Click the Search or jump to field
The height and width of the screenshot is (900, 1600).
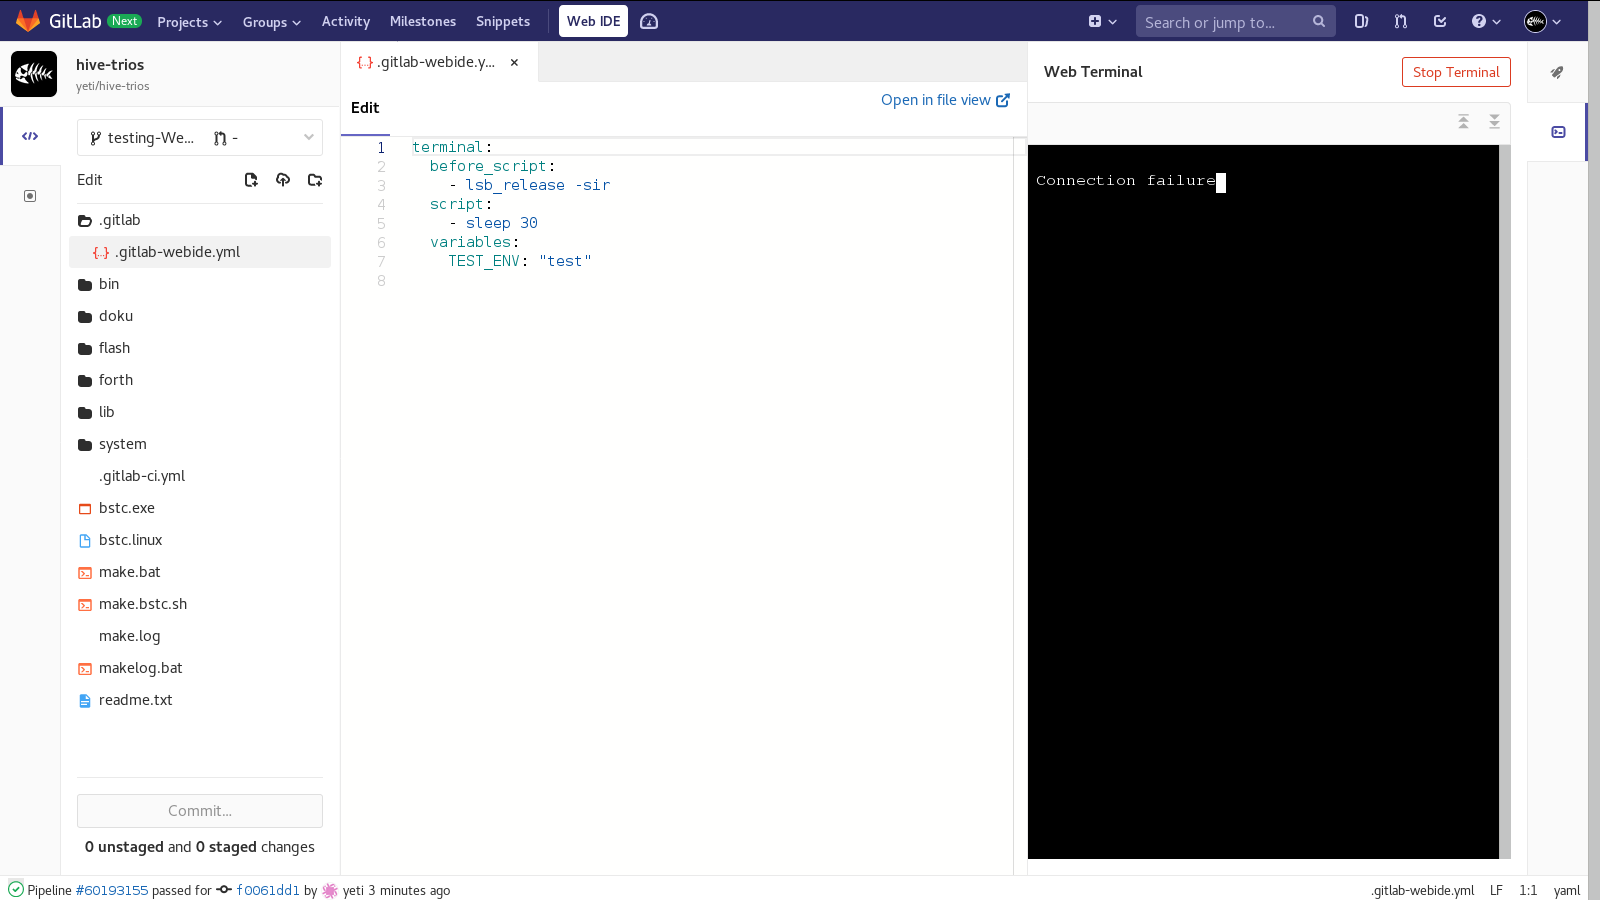1225,22
